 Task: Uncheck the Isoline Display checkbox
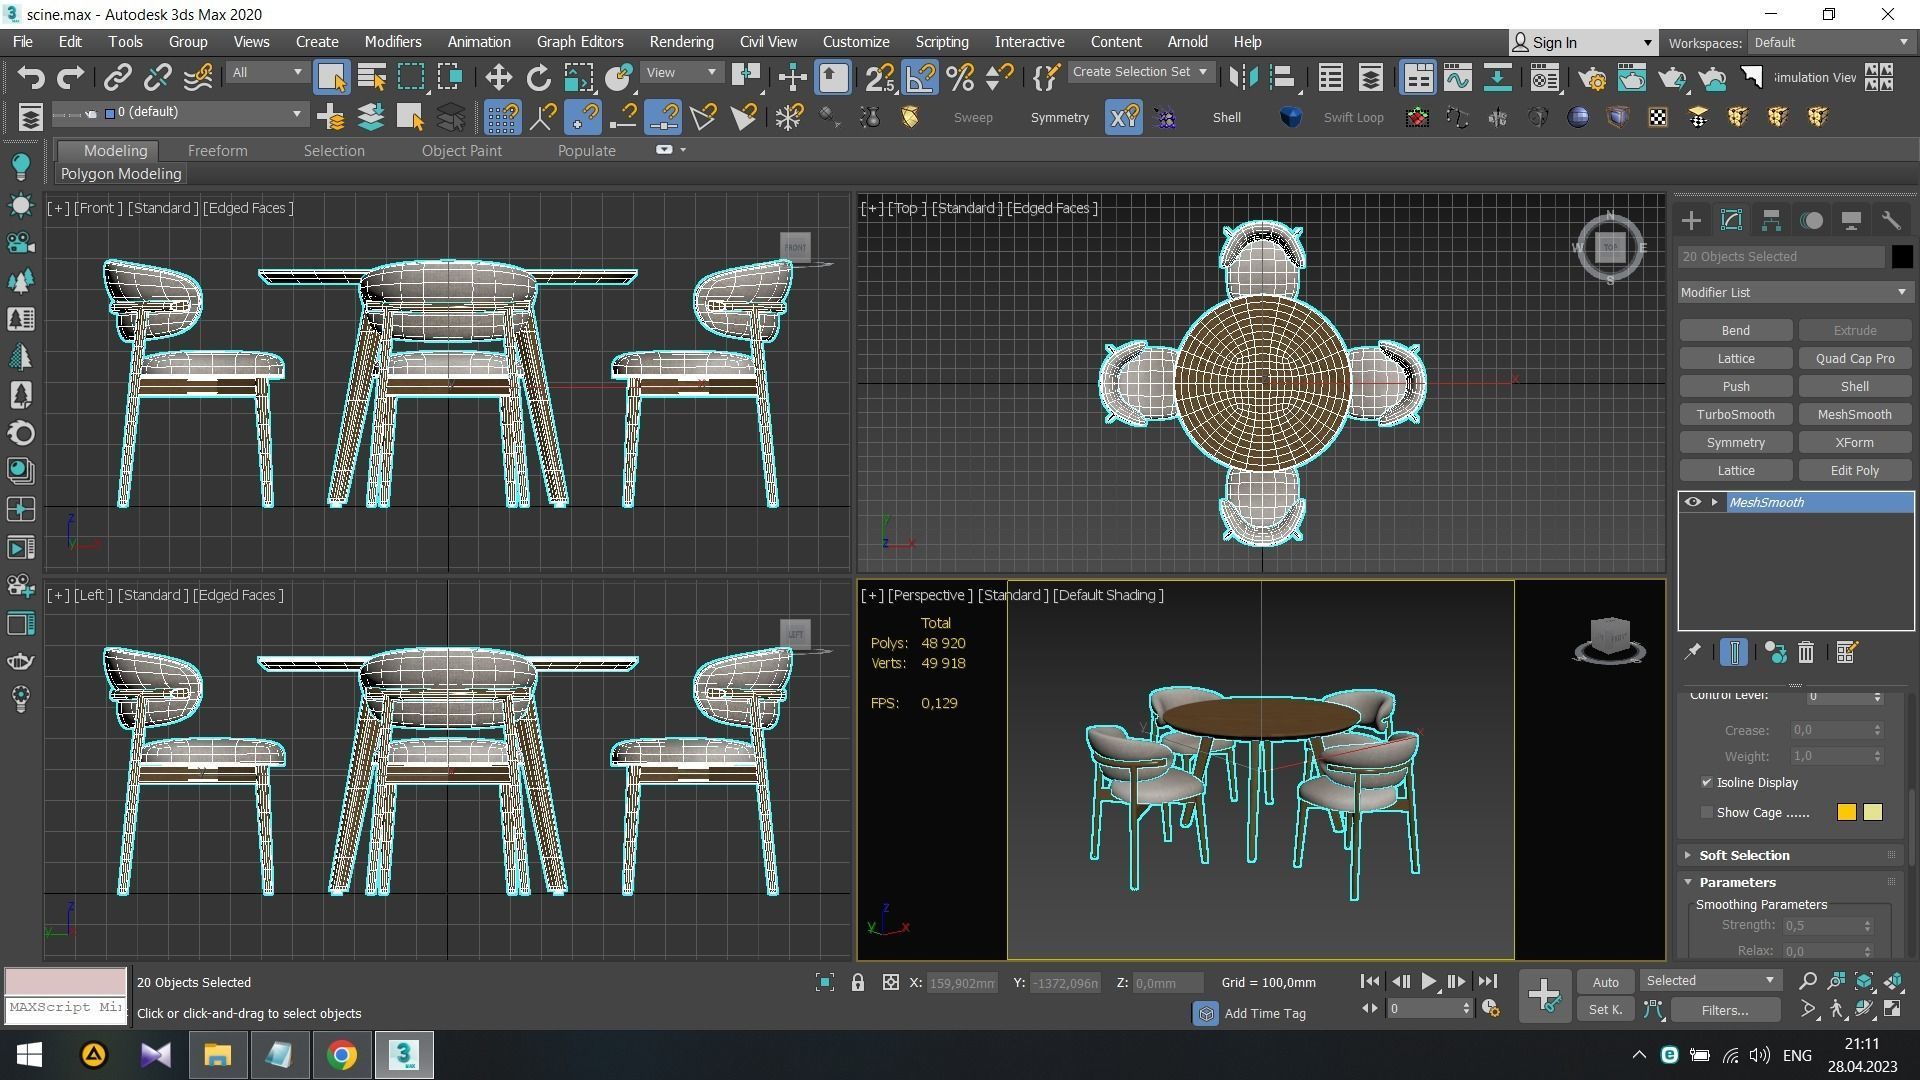pos(1706,783)
